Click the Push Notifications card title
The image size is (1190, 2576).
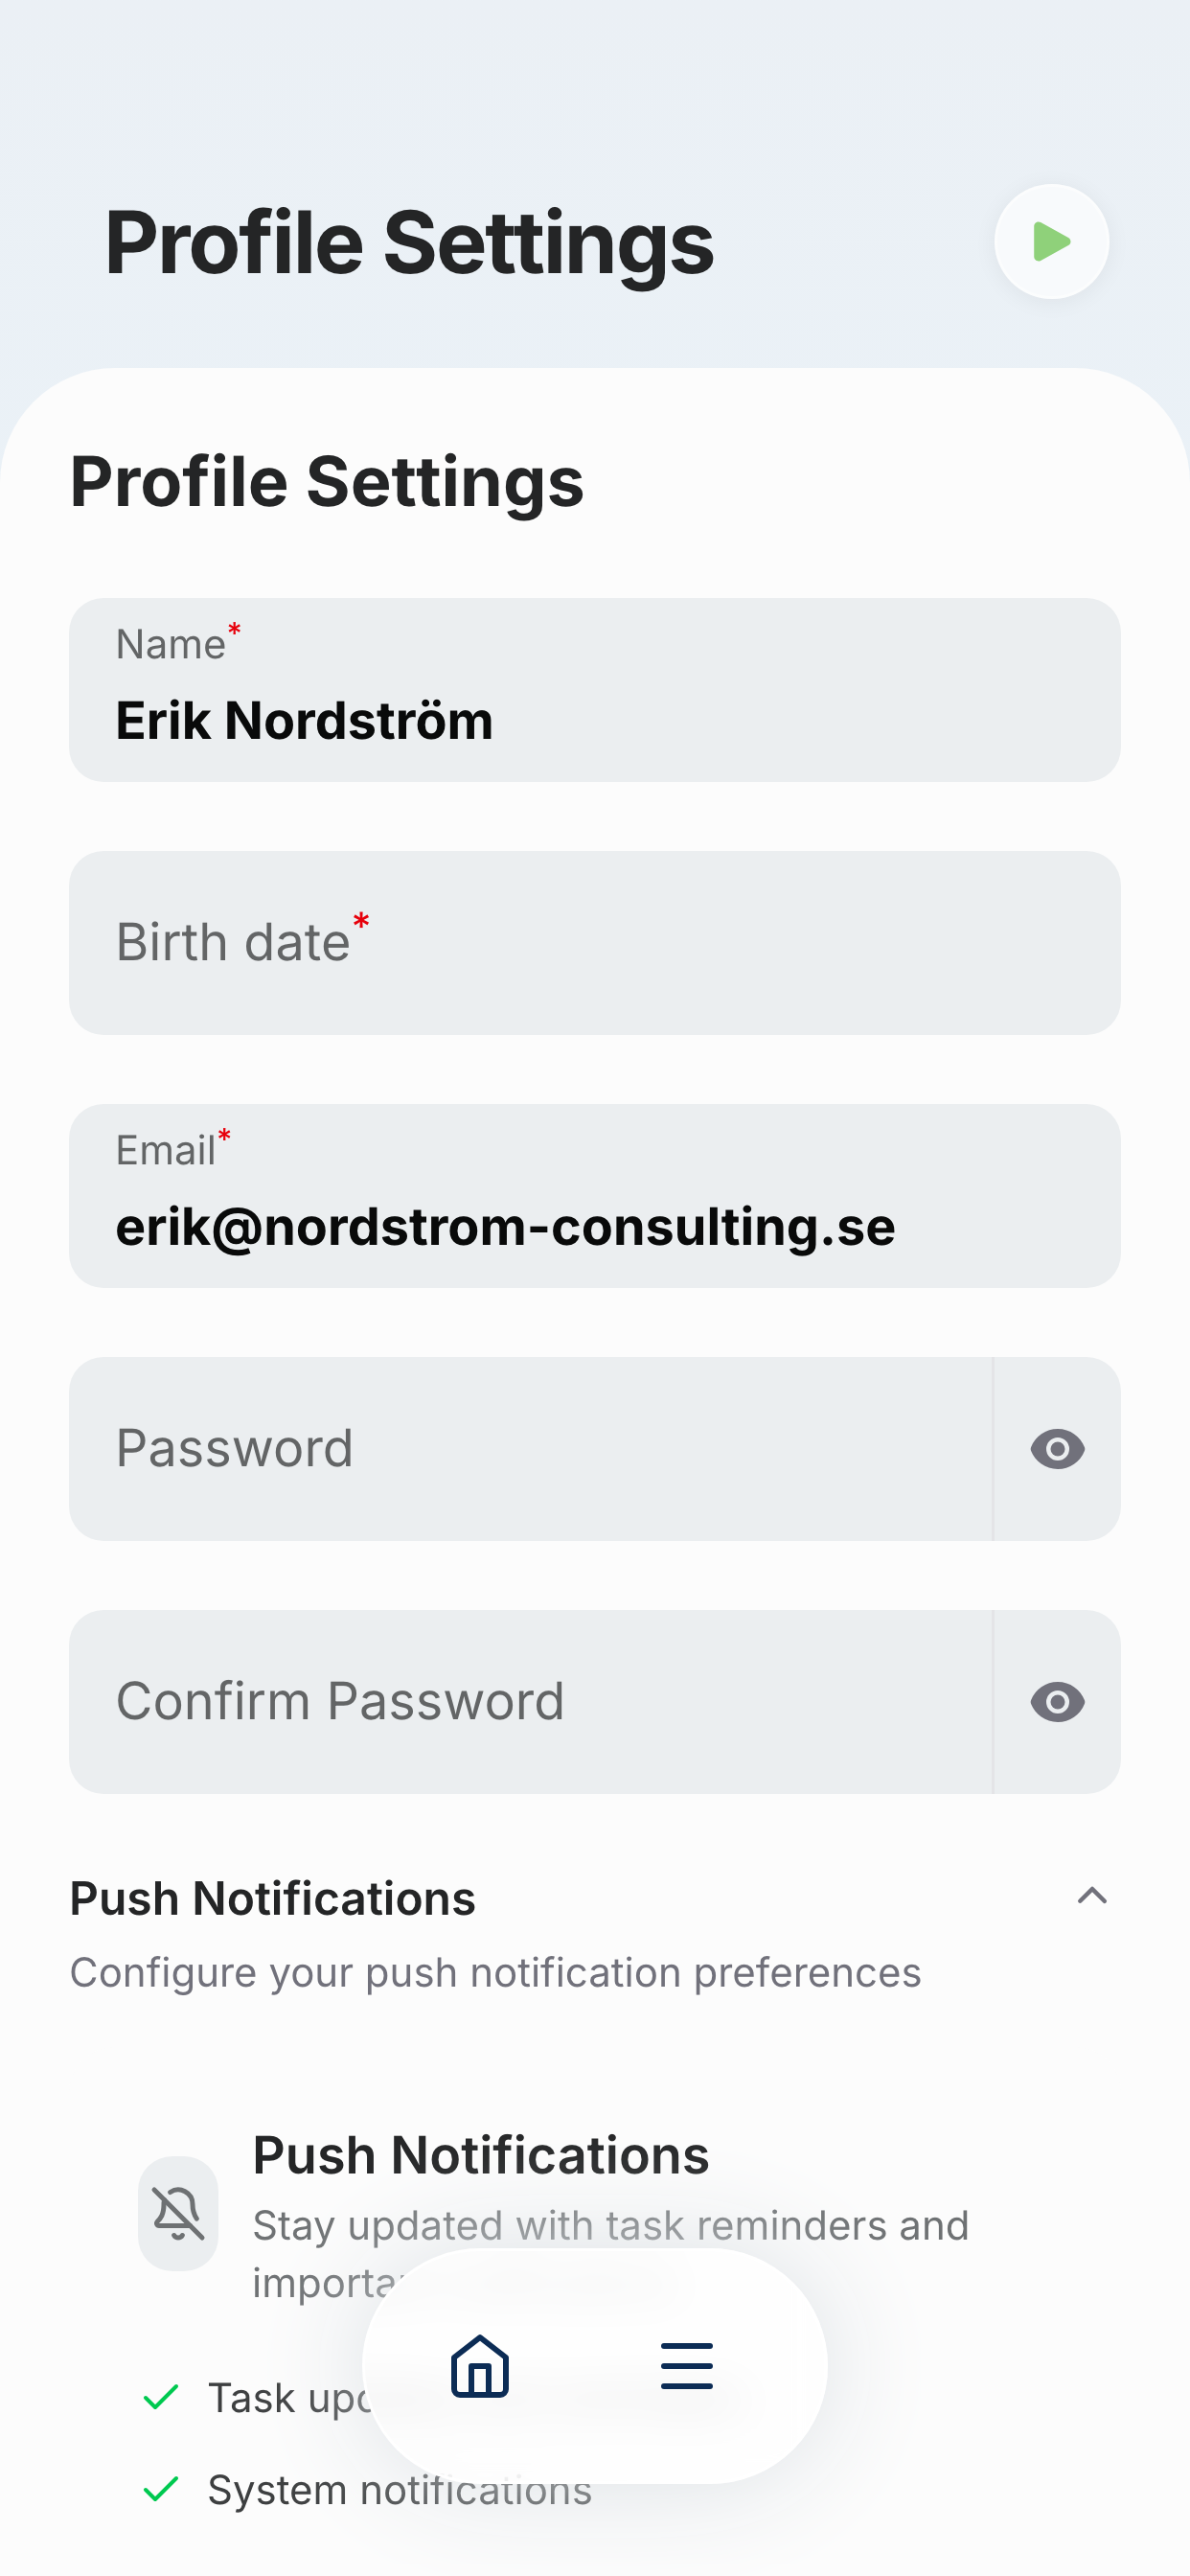(x=481, y=2154)
